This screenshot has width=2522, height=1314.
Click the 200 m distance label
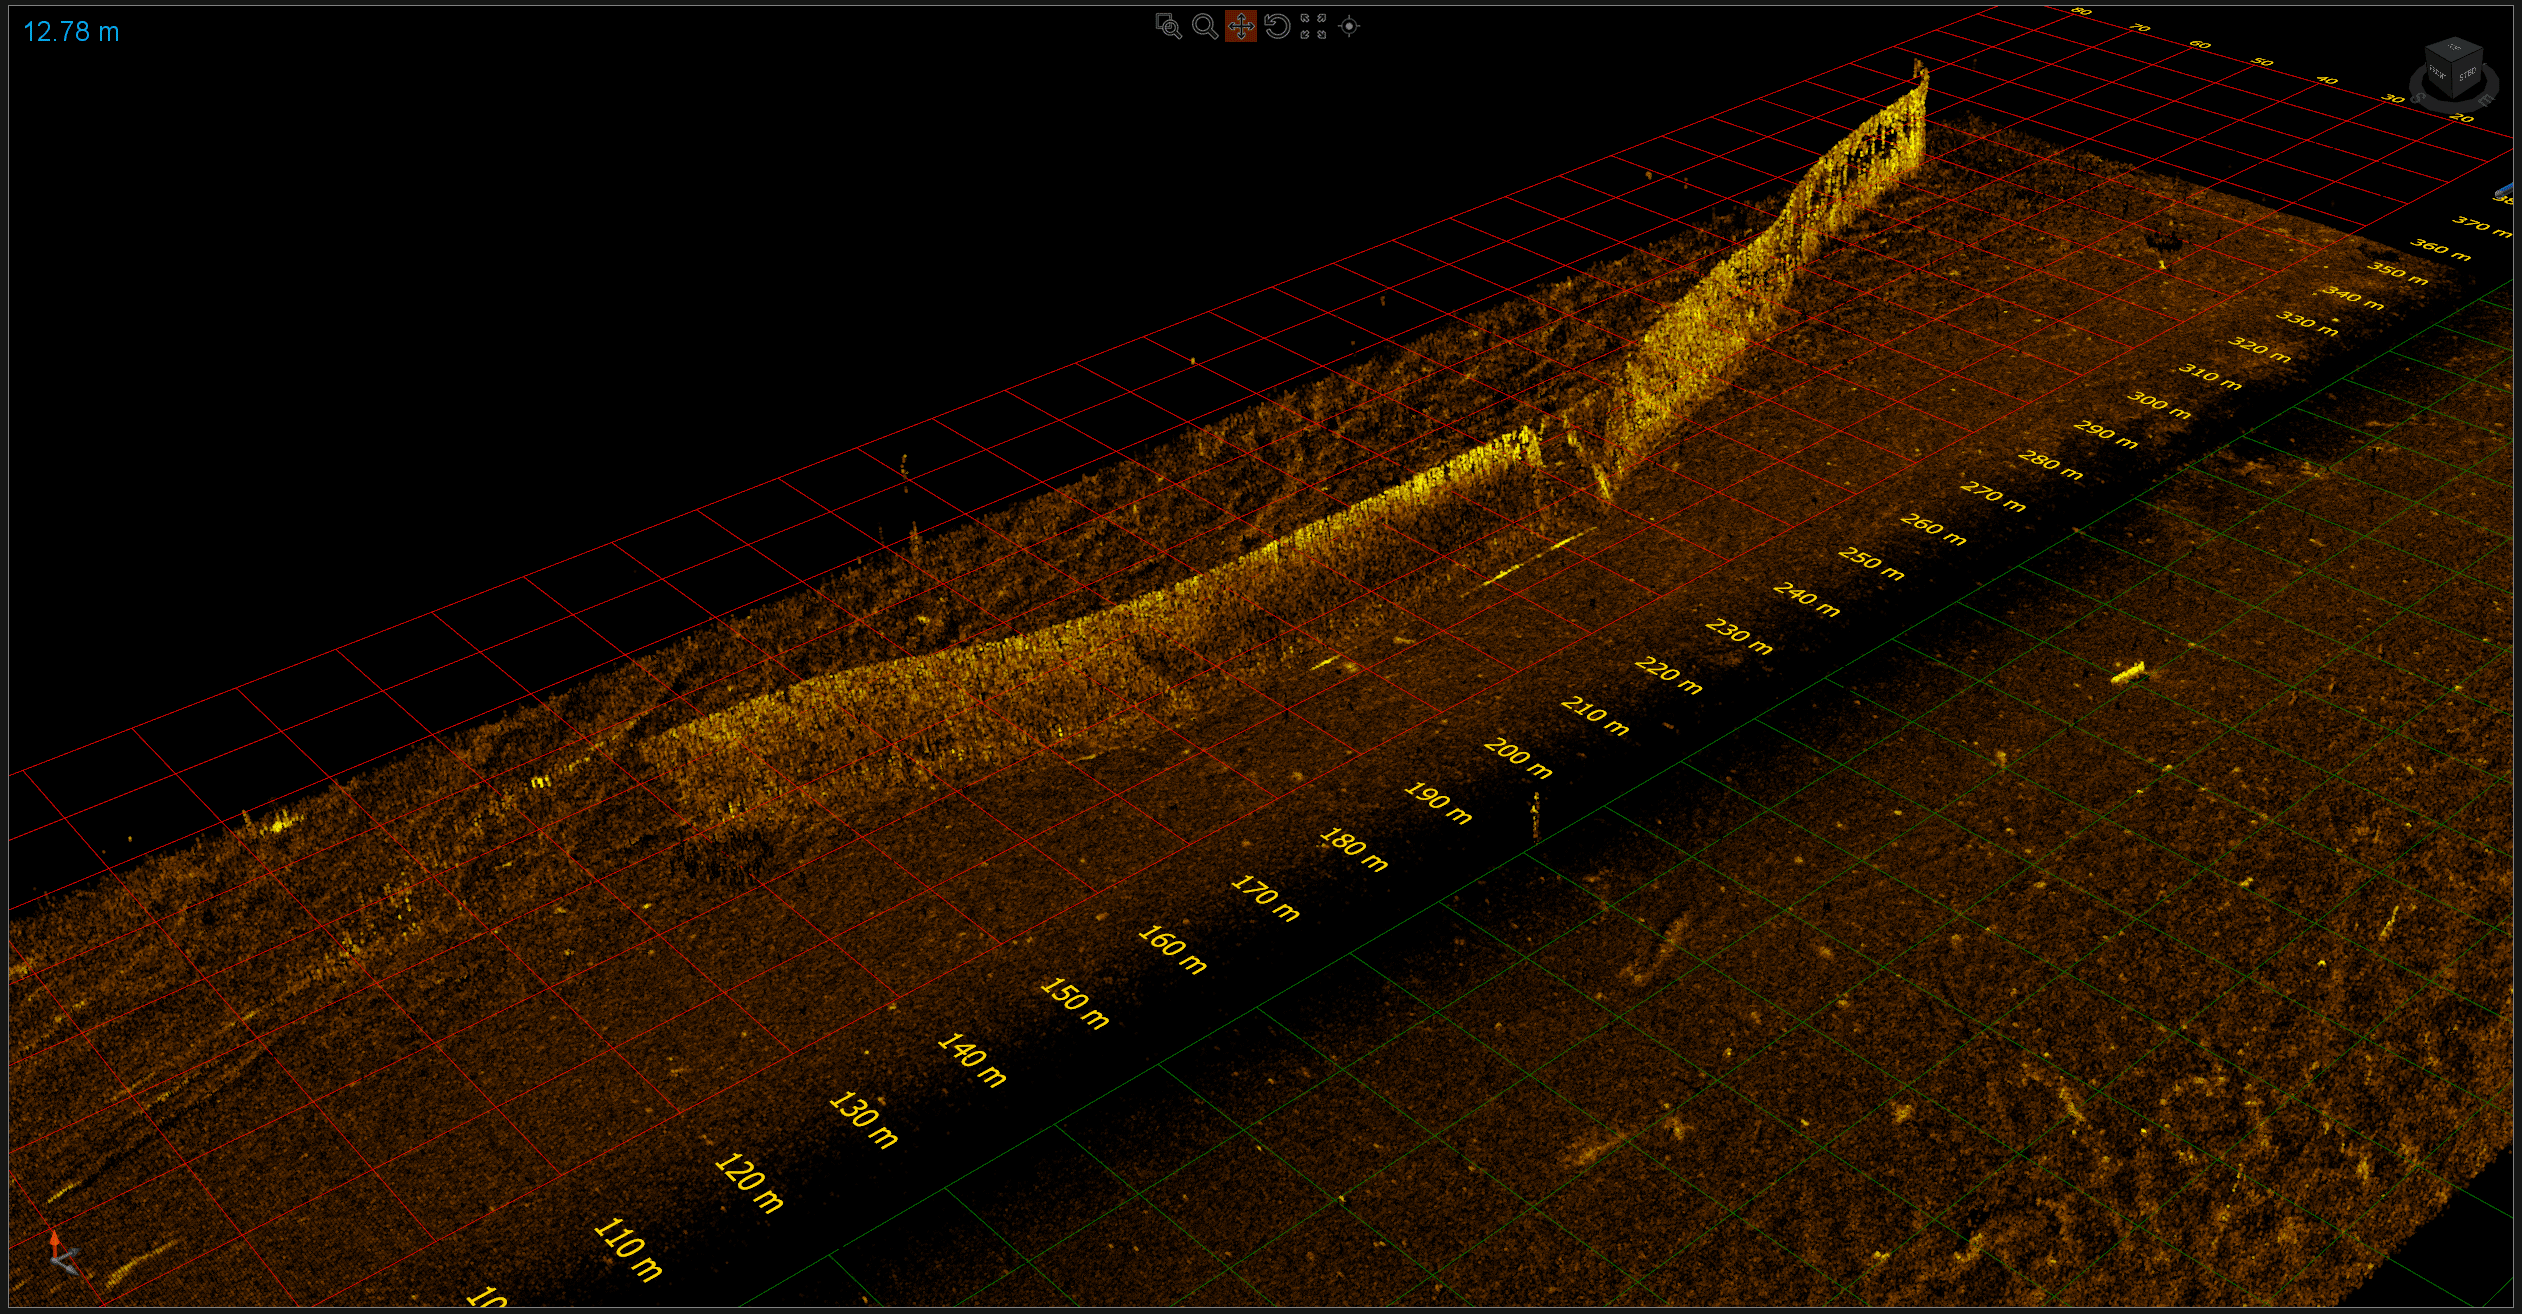click(1518, 758)
